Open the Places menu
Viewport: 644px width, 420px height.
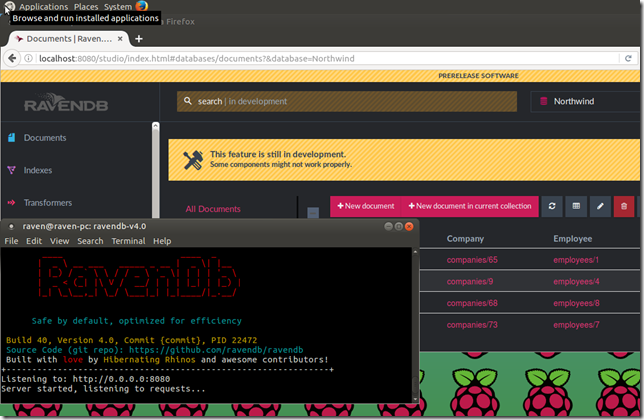click(86, 7)
